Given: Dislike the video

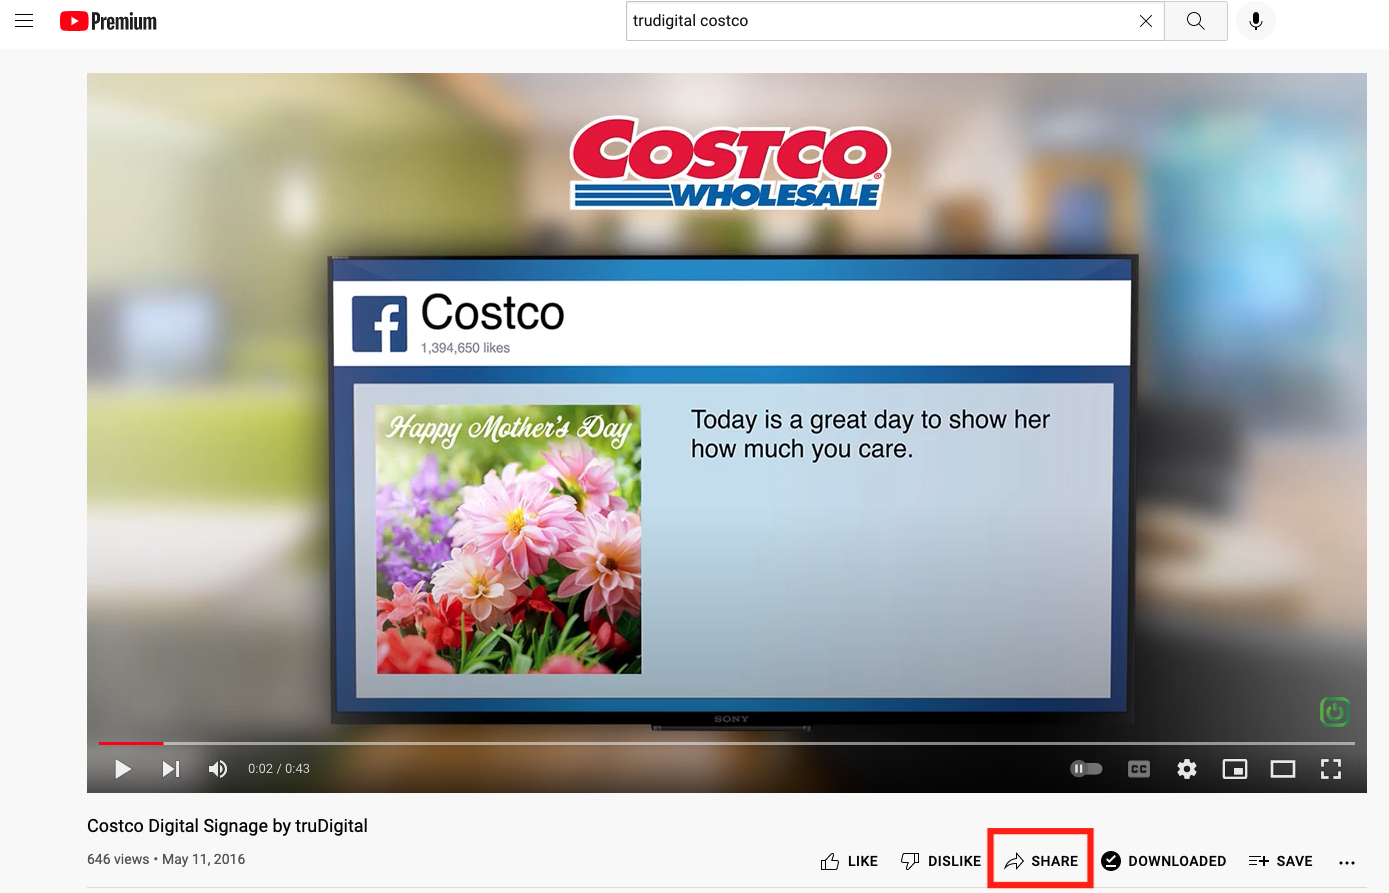Looking at the screenshot, I should [x=941, y=861].
